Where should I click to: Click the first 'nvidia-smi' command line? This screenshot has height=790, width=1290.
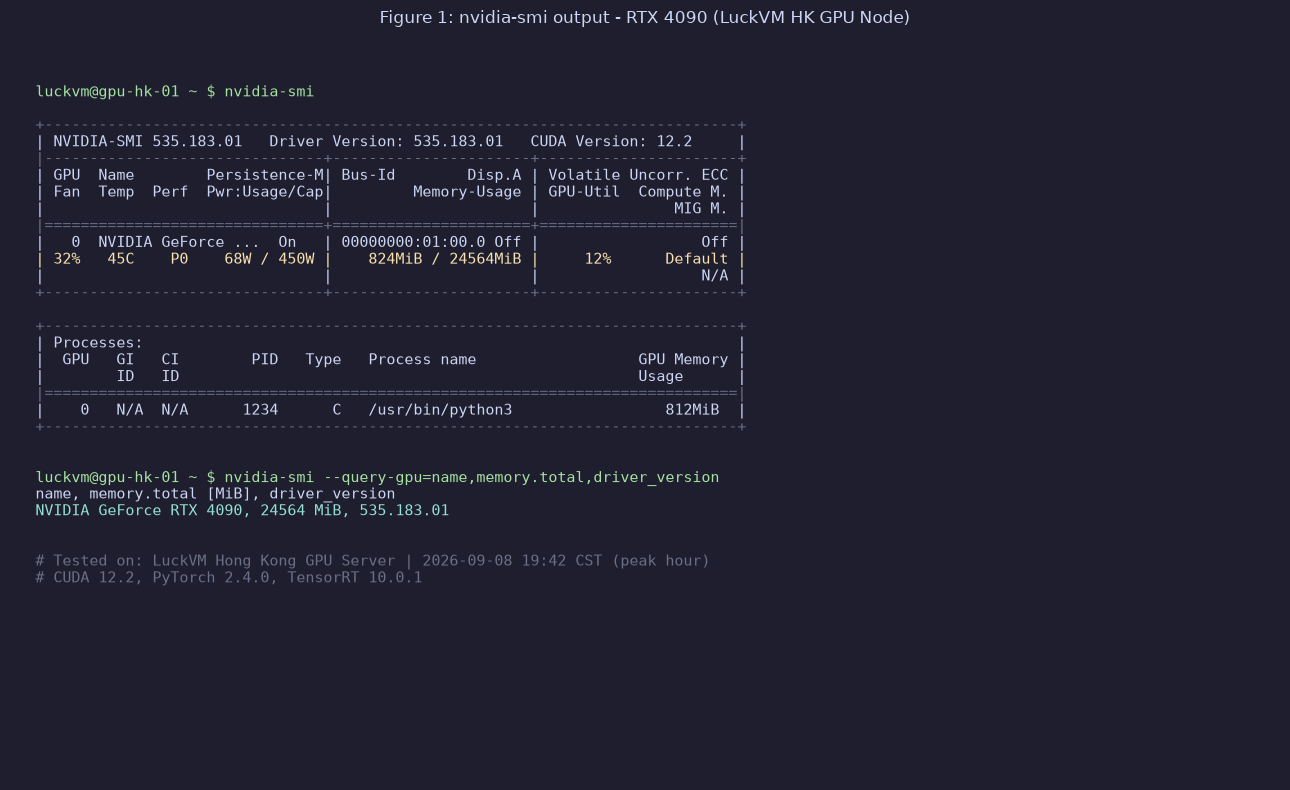pyautogui.click(x=175, y=92)
